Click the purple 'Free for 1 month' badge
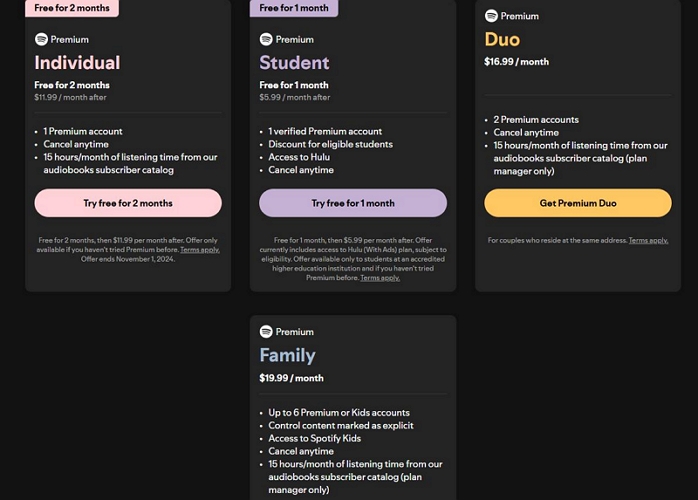Viewport: 698px width, 500px height. click(x=294, y=8)
